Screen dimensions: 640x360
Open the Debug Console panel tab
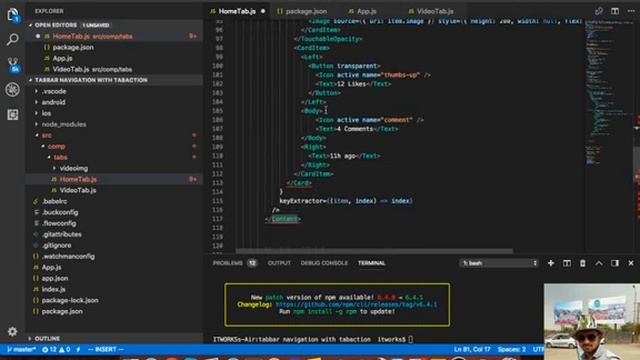coord(324,263)
